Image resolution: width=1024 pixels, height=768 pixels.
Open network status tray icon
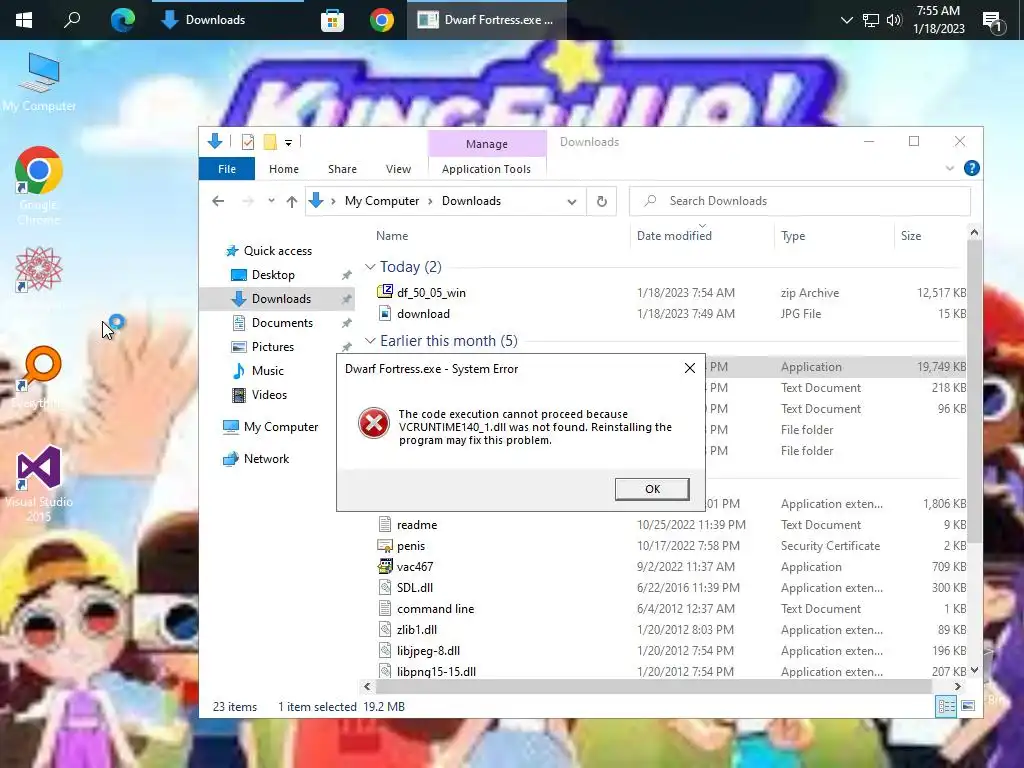click(x=871, y=20)
